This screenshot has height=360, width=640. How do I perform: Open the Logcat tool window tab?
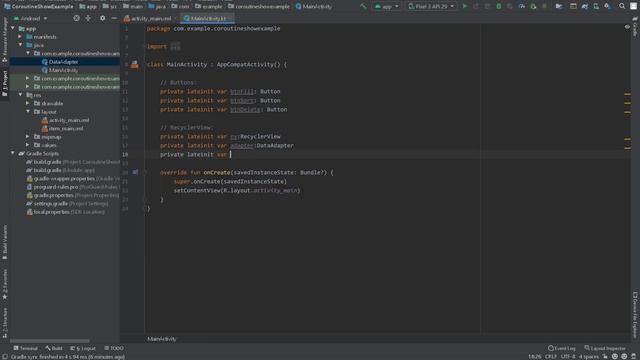83,348
